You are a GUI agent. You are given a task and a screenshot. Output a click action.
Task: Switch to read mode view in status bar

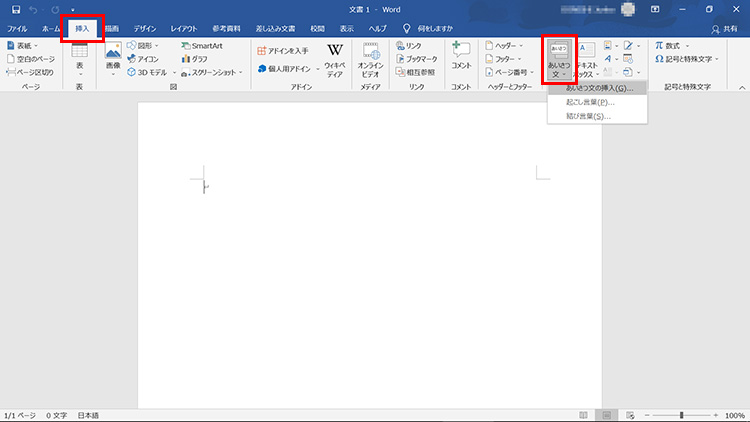[583, 414]
